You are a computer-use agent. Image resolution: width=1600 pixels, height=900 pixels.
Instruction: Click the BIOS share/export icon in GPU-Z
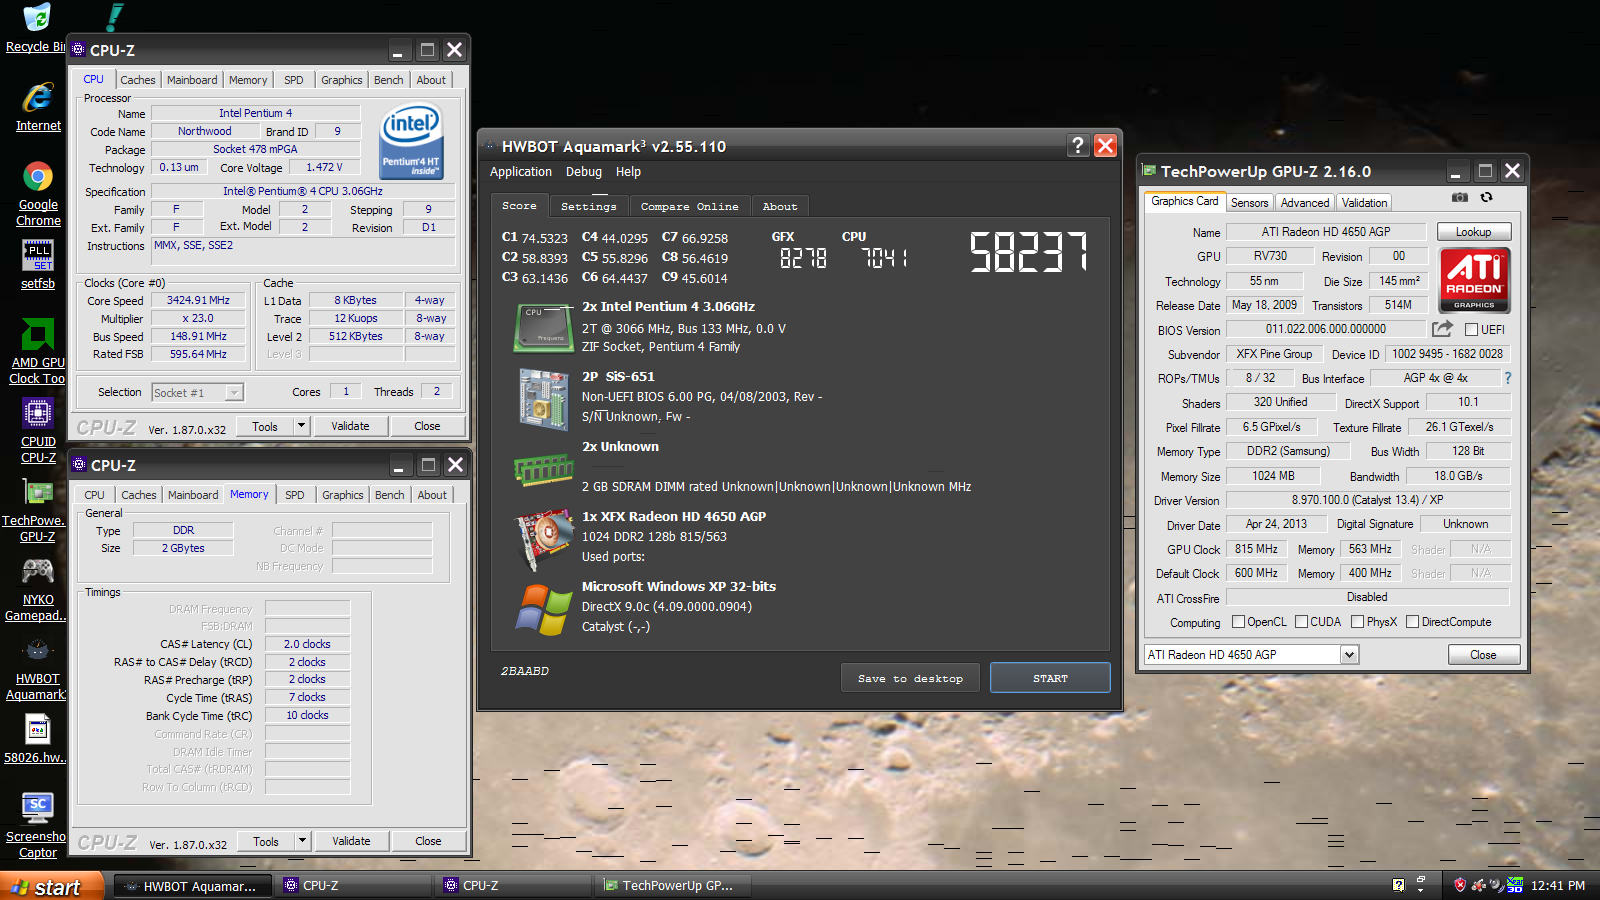click(x=1442, y=329)
